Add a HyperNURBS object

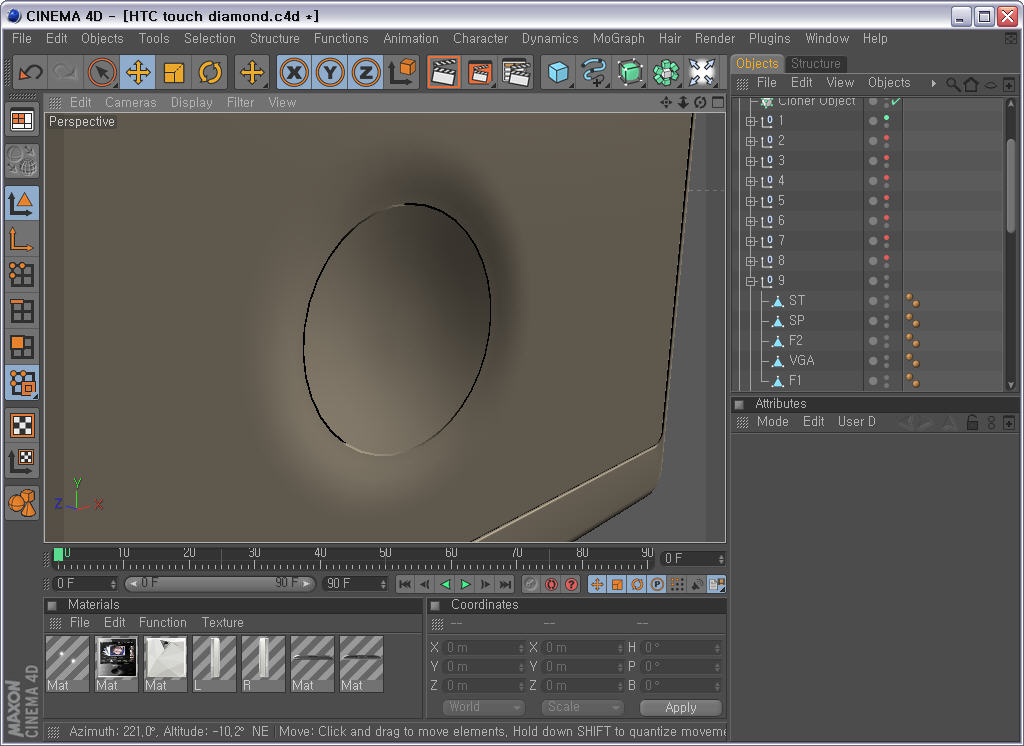[630, 72]
